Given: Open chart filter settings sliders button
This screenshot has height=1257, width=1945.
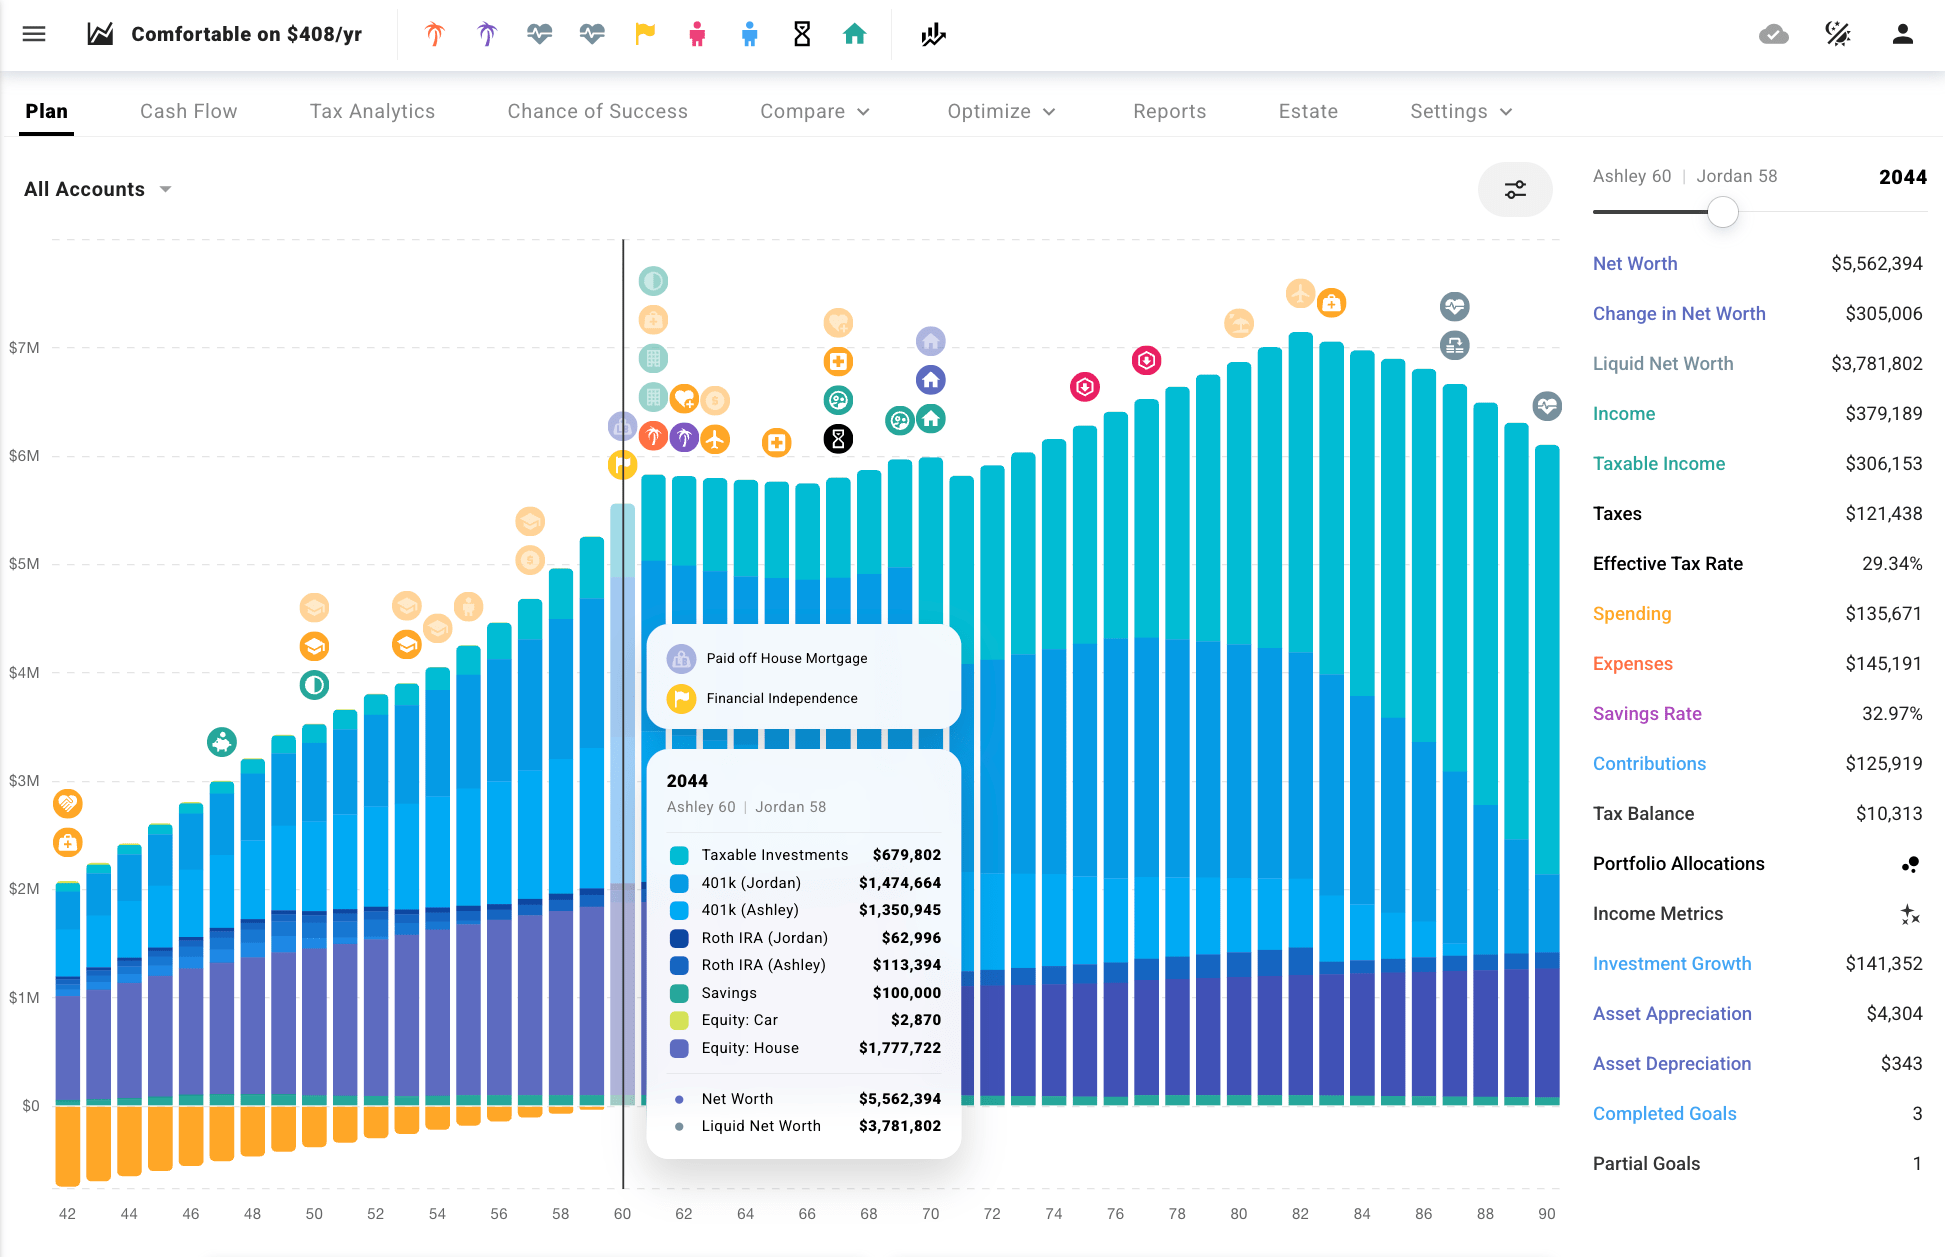Looking at the screenshot, I should tap(1515, 189).
